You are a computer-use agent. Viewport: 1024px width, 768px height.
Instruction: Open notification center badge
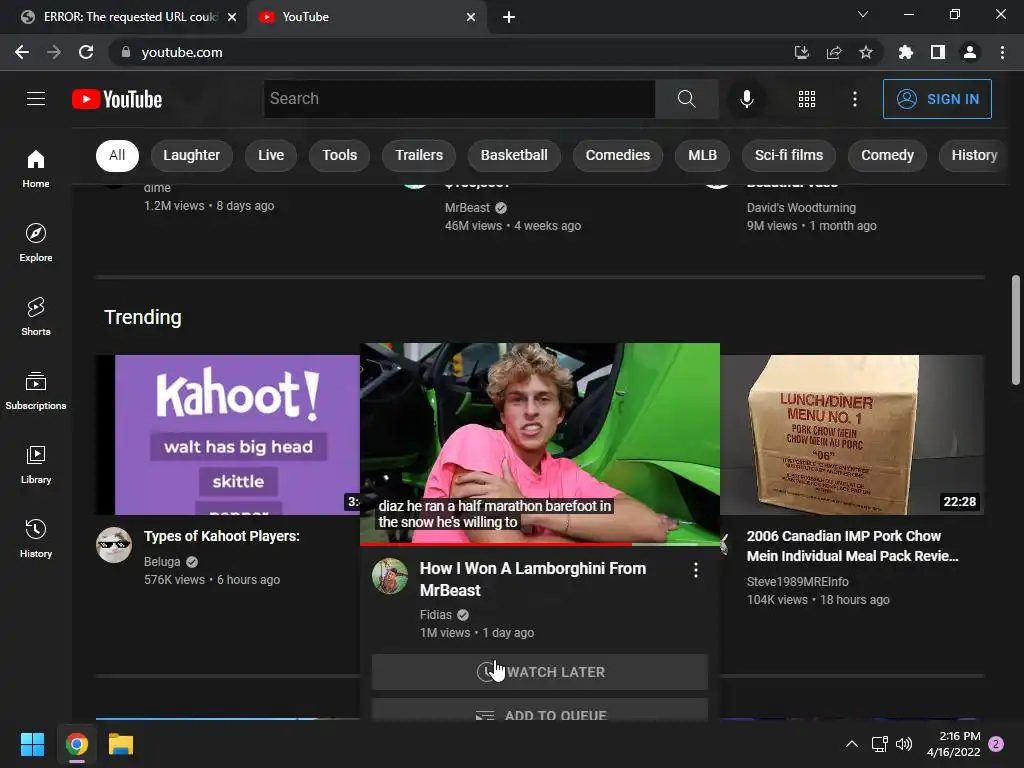(996, 744)
